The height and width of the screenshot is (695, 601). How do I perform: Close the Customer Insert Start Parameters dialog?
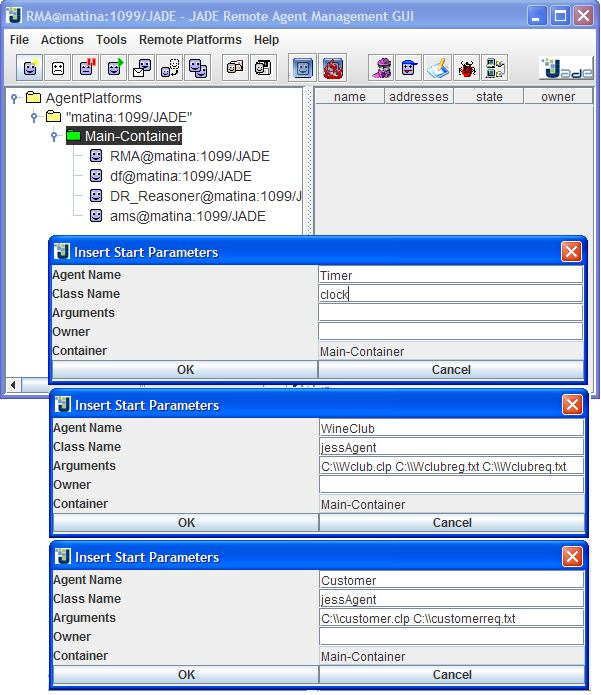[x=572, y=556]
